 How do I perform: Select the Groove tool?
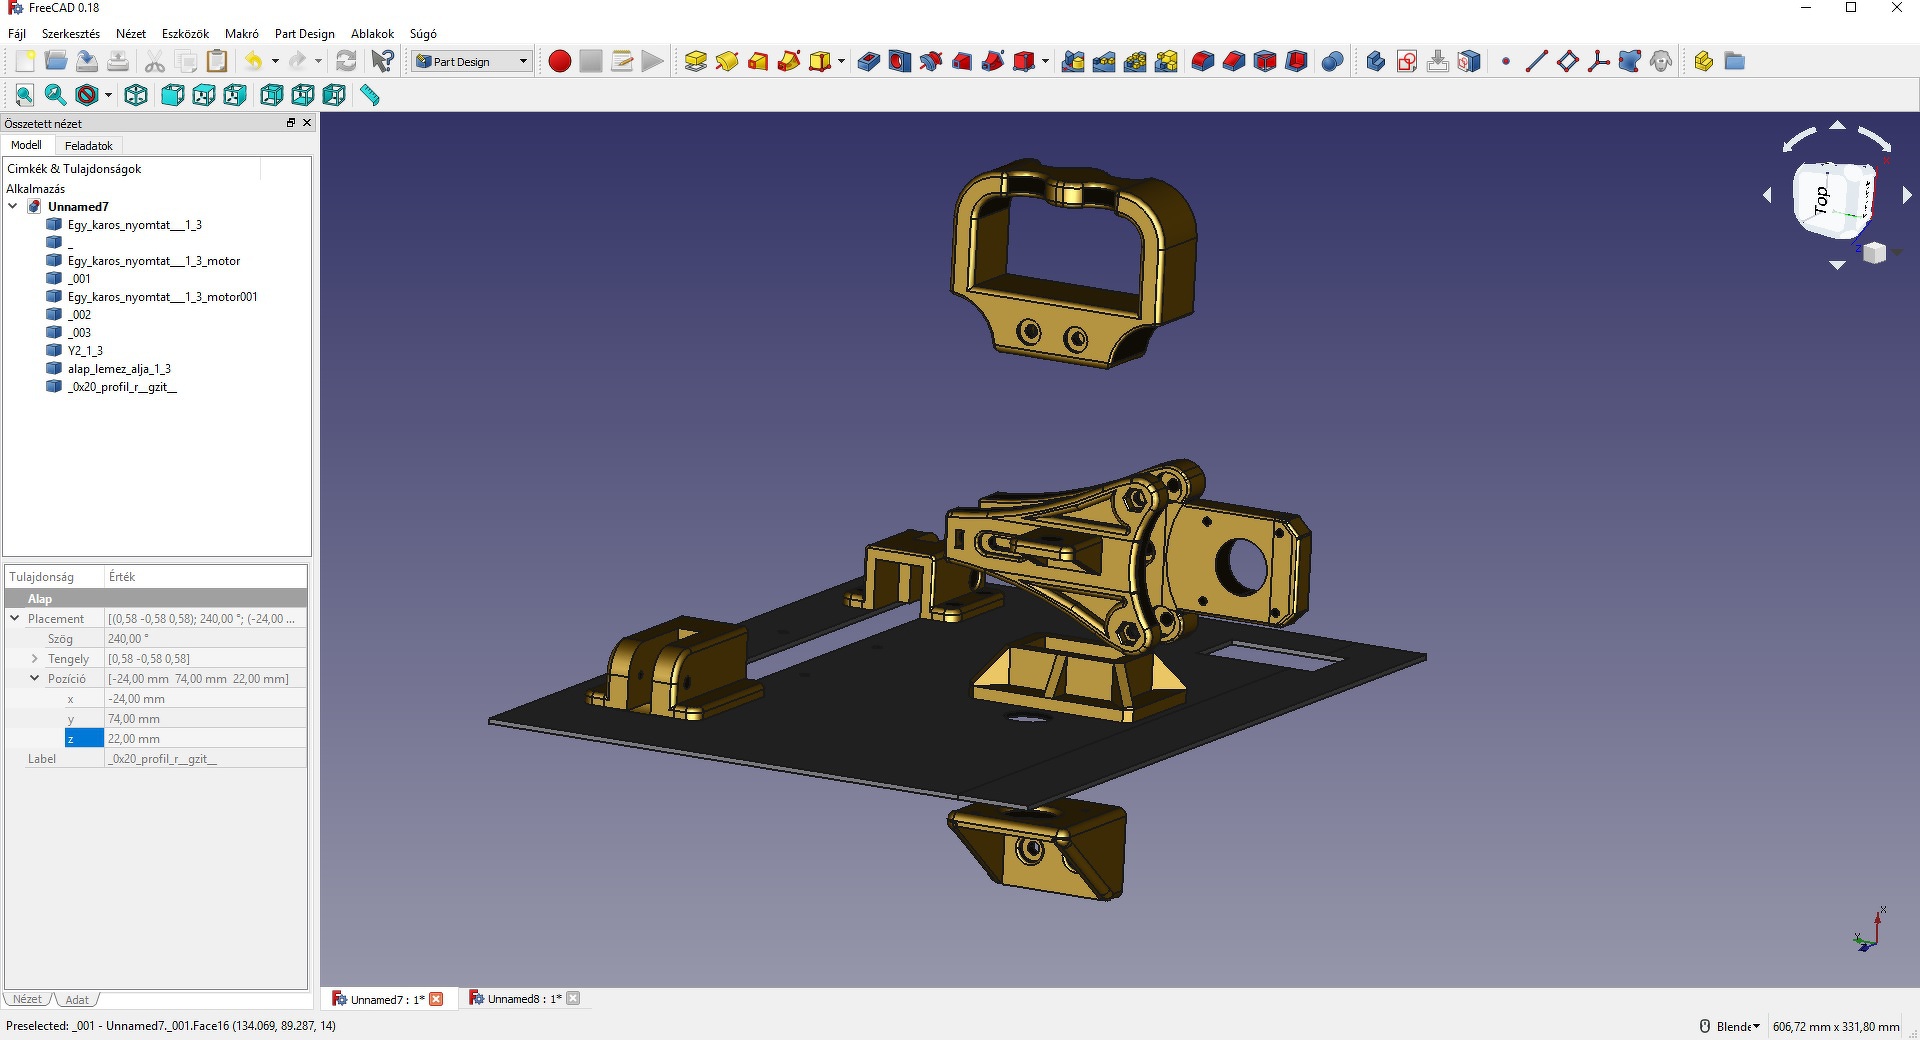coord(931,62)
